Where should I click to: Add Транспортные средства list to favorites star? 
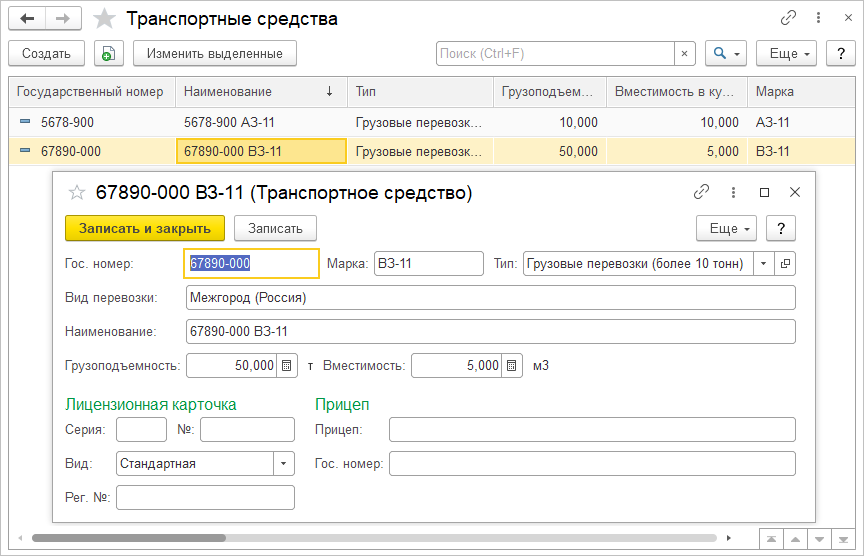click(x=103, y=19)
